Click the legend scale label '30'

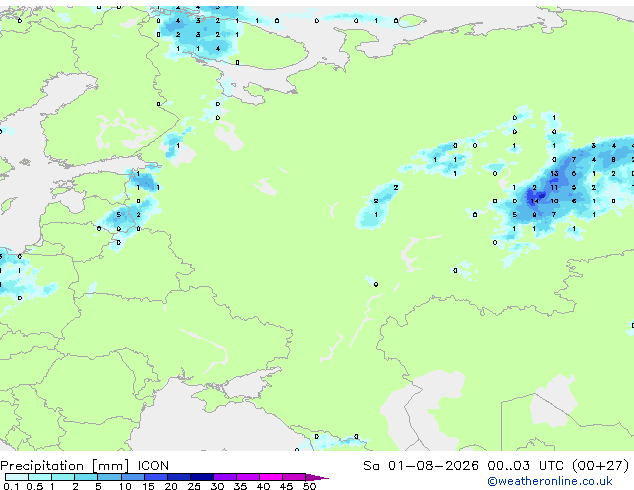pyautogui.click(x=217, y=486)
